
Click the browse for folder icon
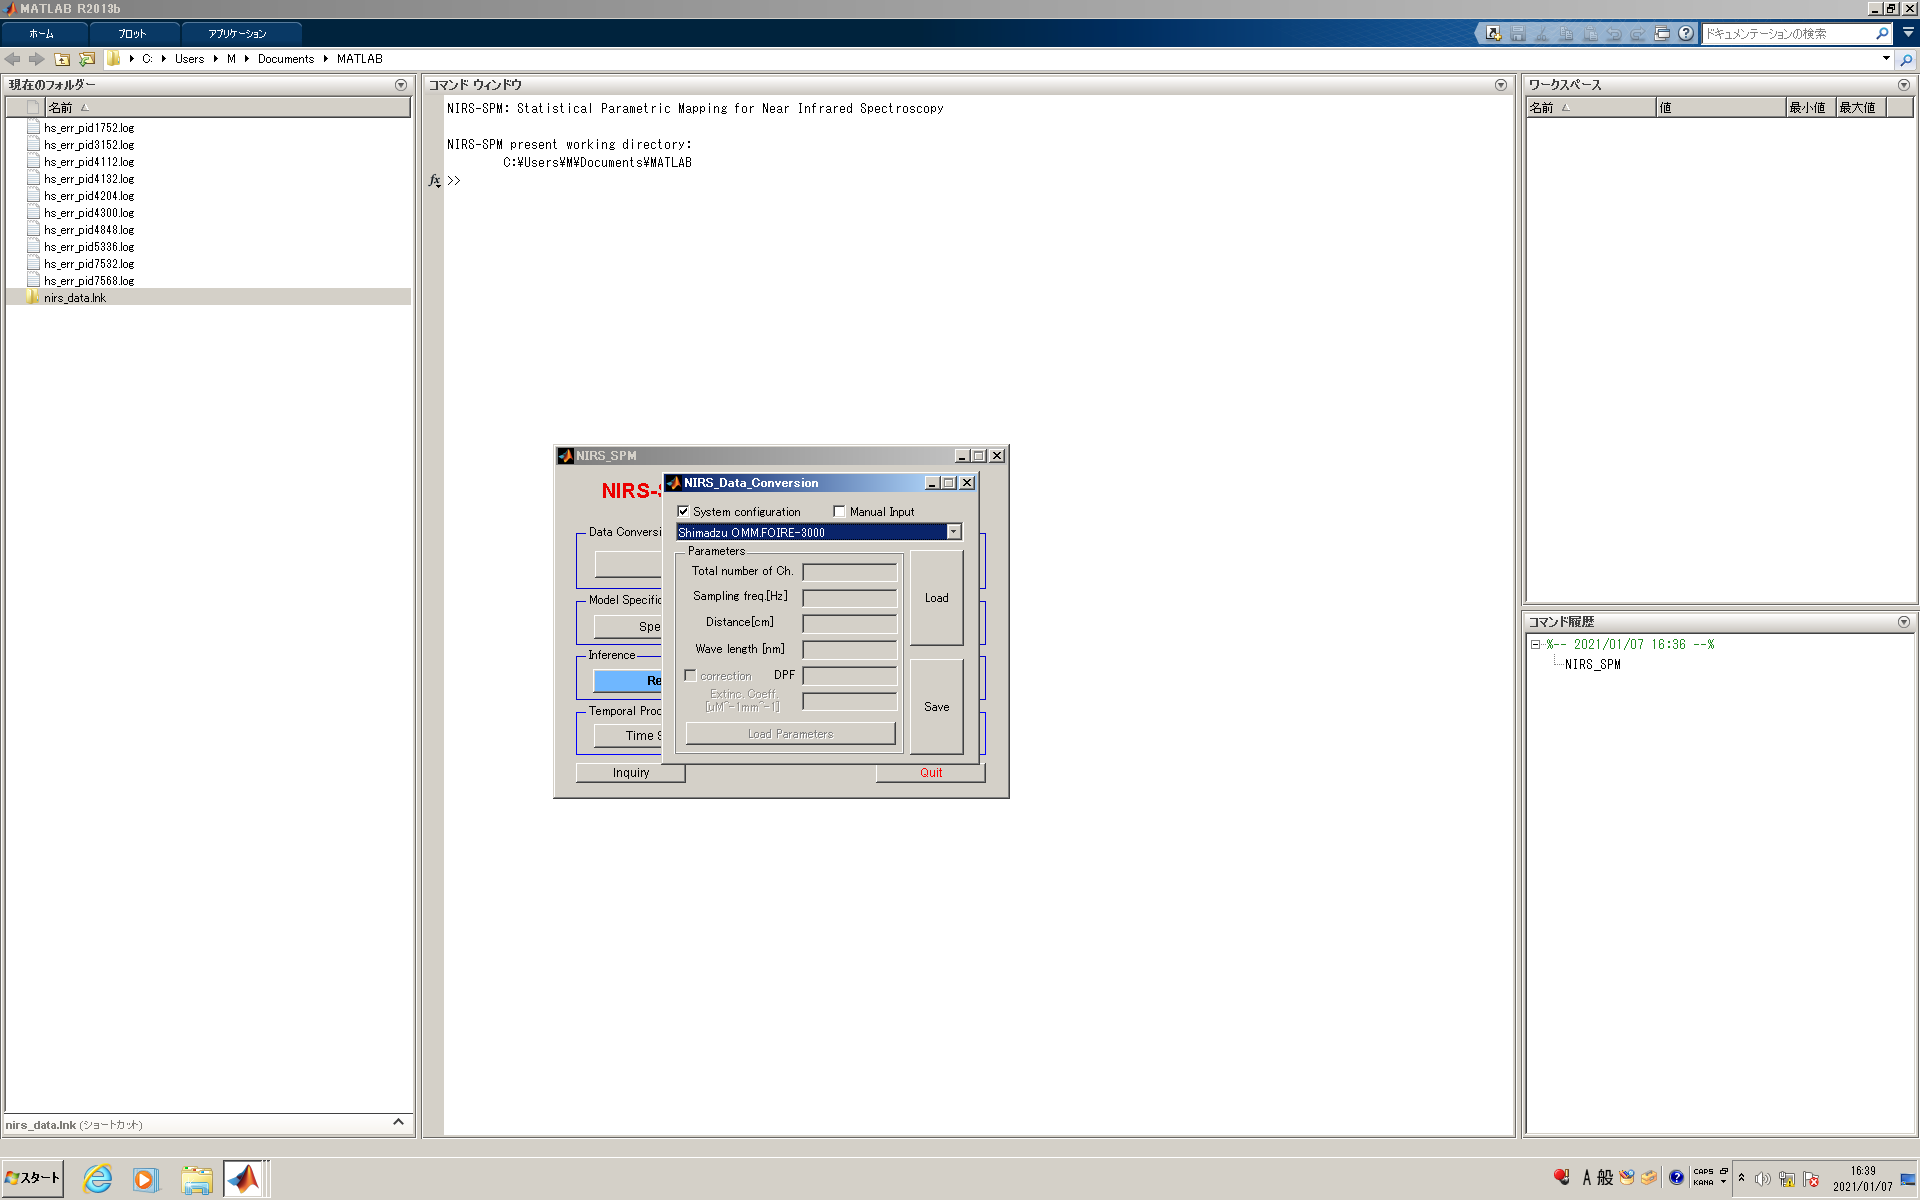[87, 59]
